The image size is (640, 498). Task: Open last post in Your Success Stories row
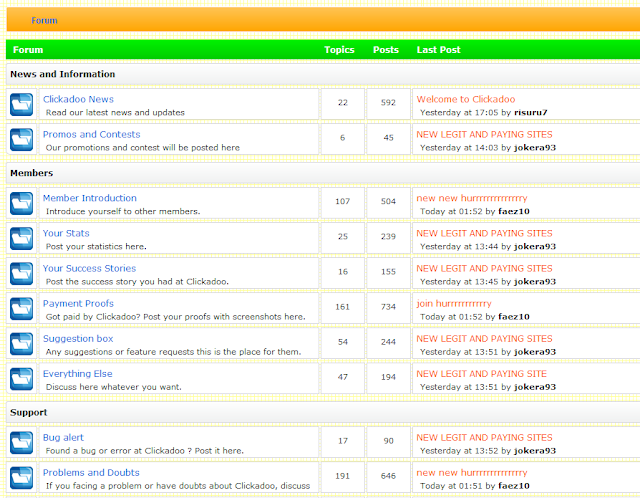(484, 268)
